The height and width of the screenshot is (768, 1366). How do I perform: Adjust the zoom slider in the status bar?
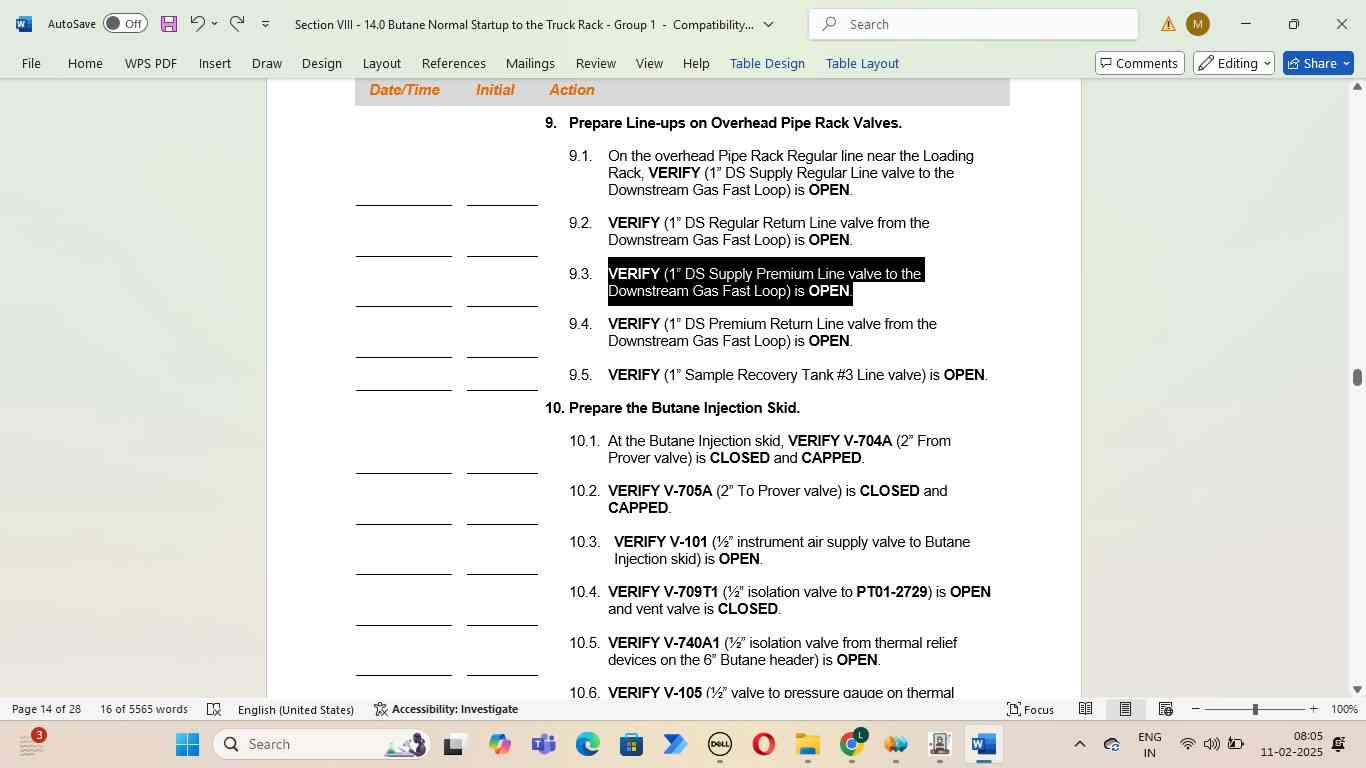1255,709
